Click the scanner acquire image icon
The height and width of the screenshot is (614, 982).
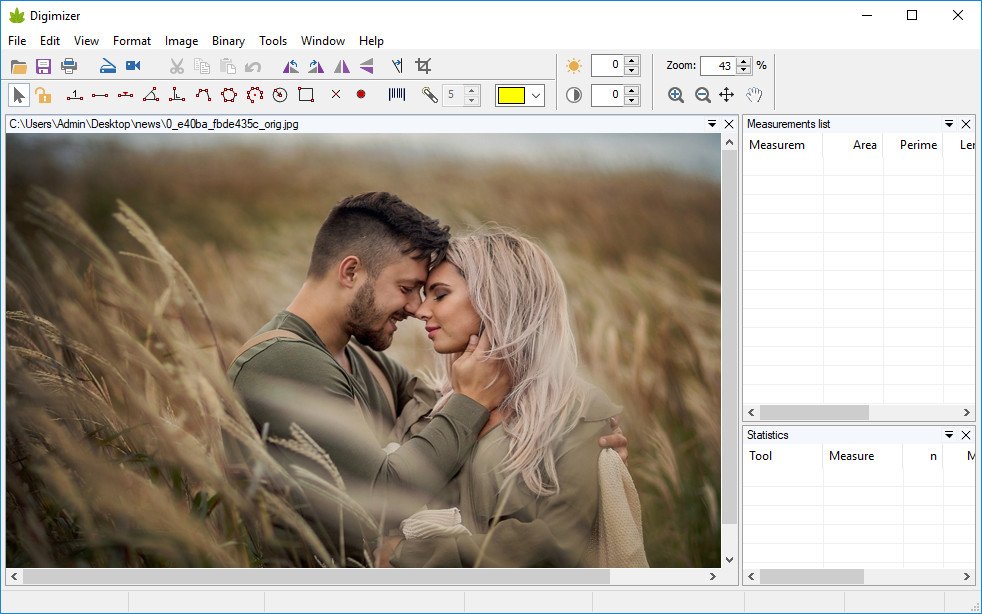[x=108, y=66]
